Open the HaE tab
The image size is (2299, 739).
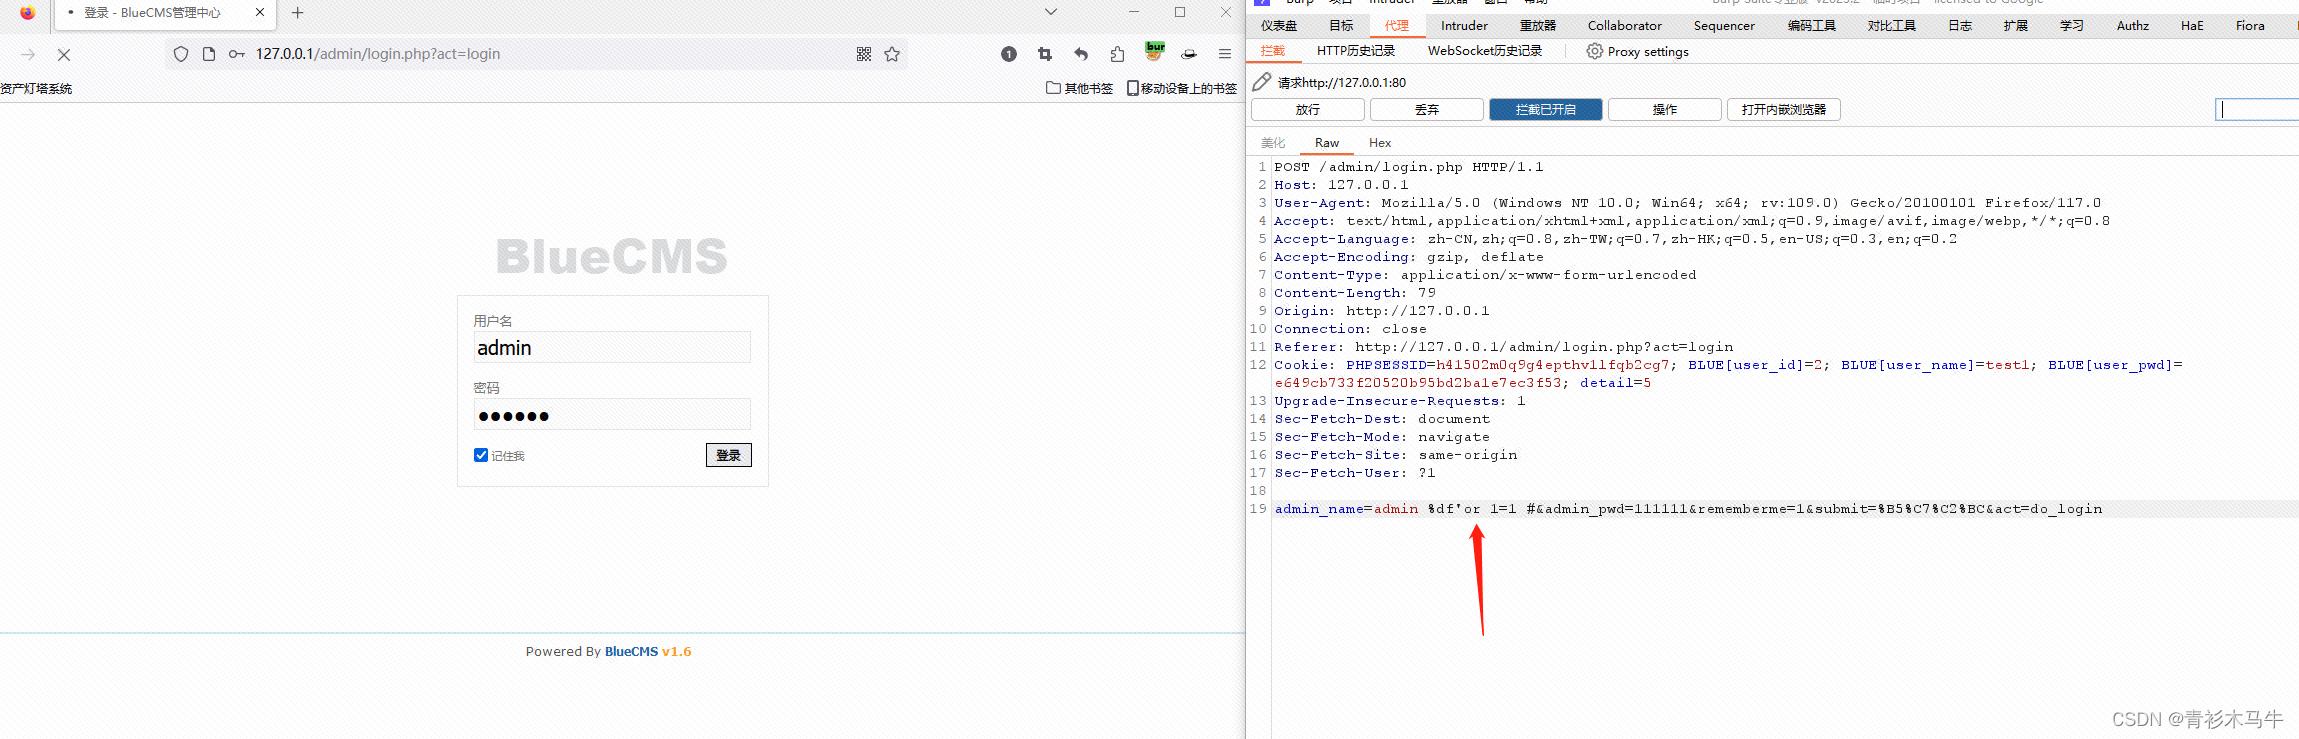2192,26
